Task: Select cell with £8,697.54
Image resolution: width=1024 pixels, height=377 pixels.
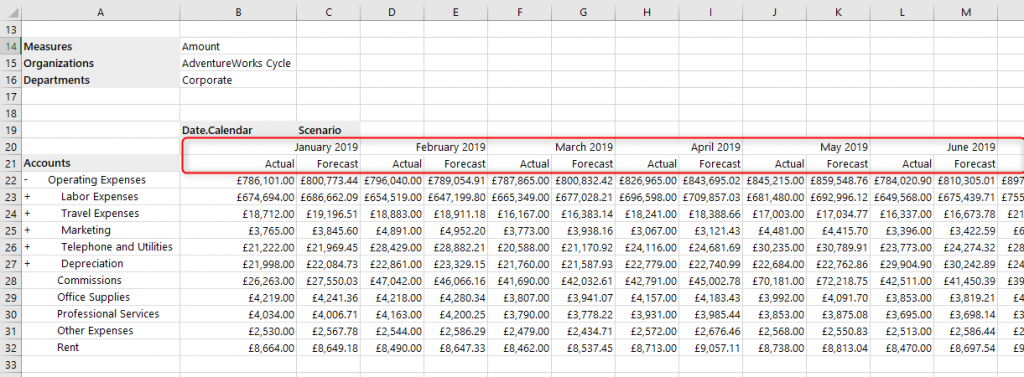Action: click(x=966, y=348)
